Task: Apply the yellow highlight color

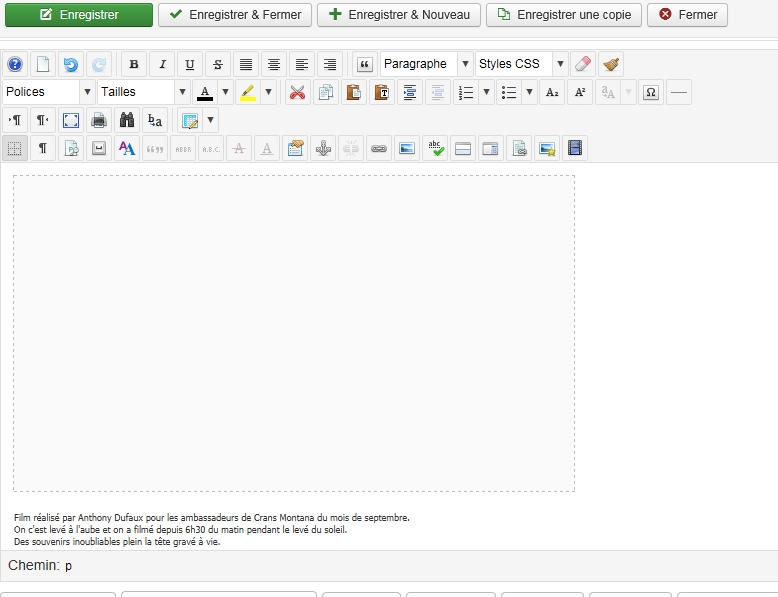Action: coord(248,92)
